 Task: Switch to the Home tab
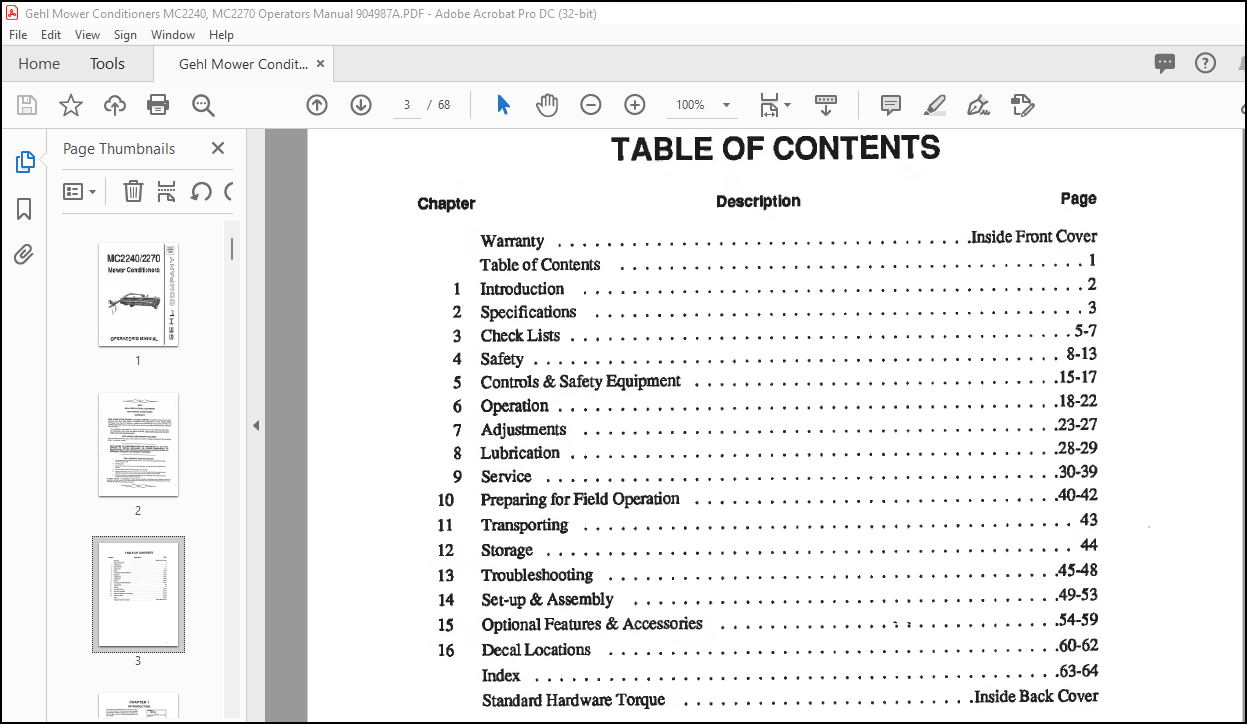39,64
